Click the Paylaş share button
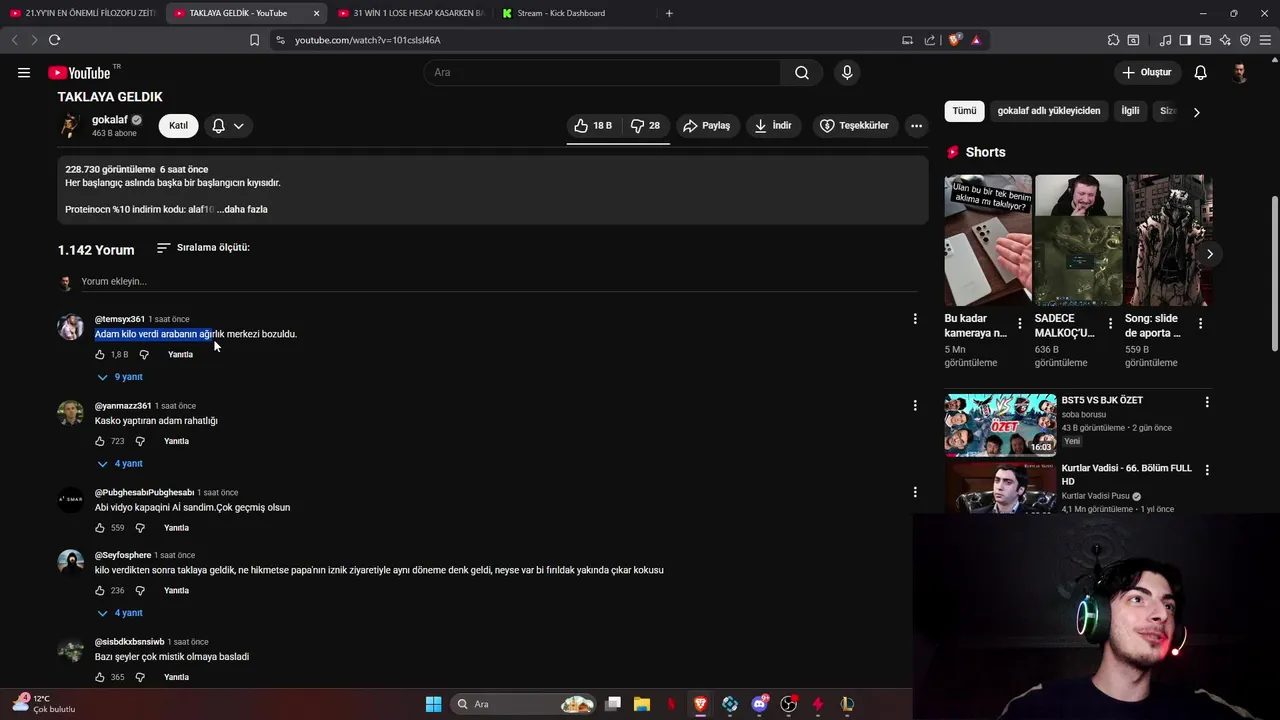The image size is (1280, 720). 706,126
